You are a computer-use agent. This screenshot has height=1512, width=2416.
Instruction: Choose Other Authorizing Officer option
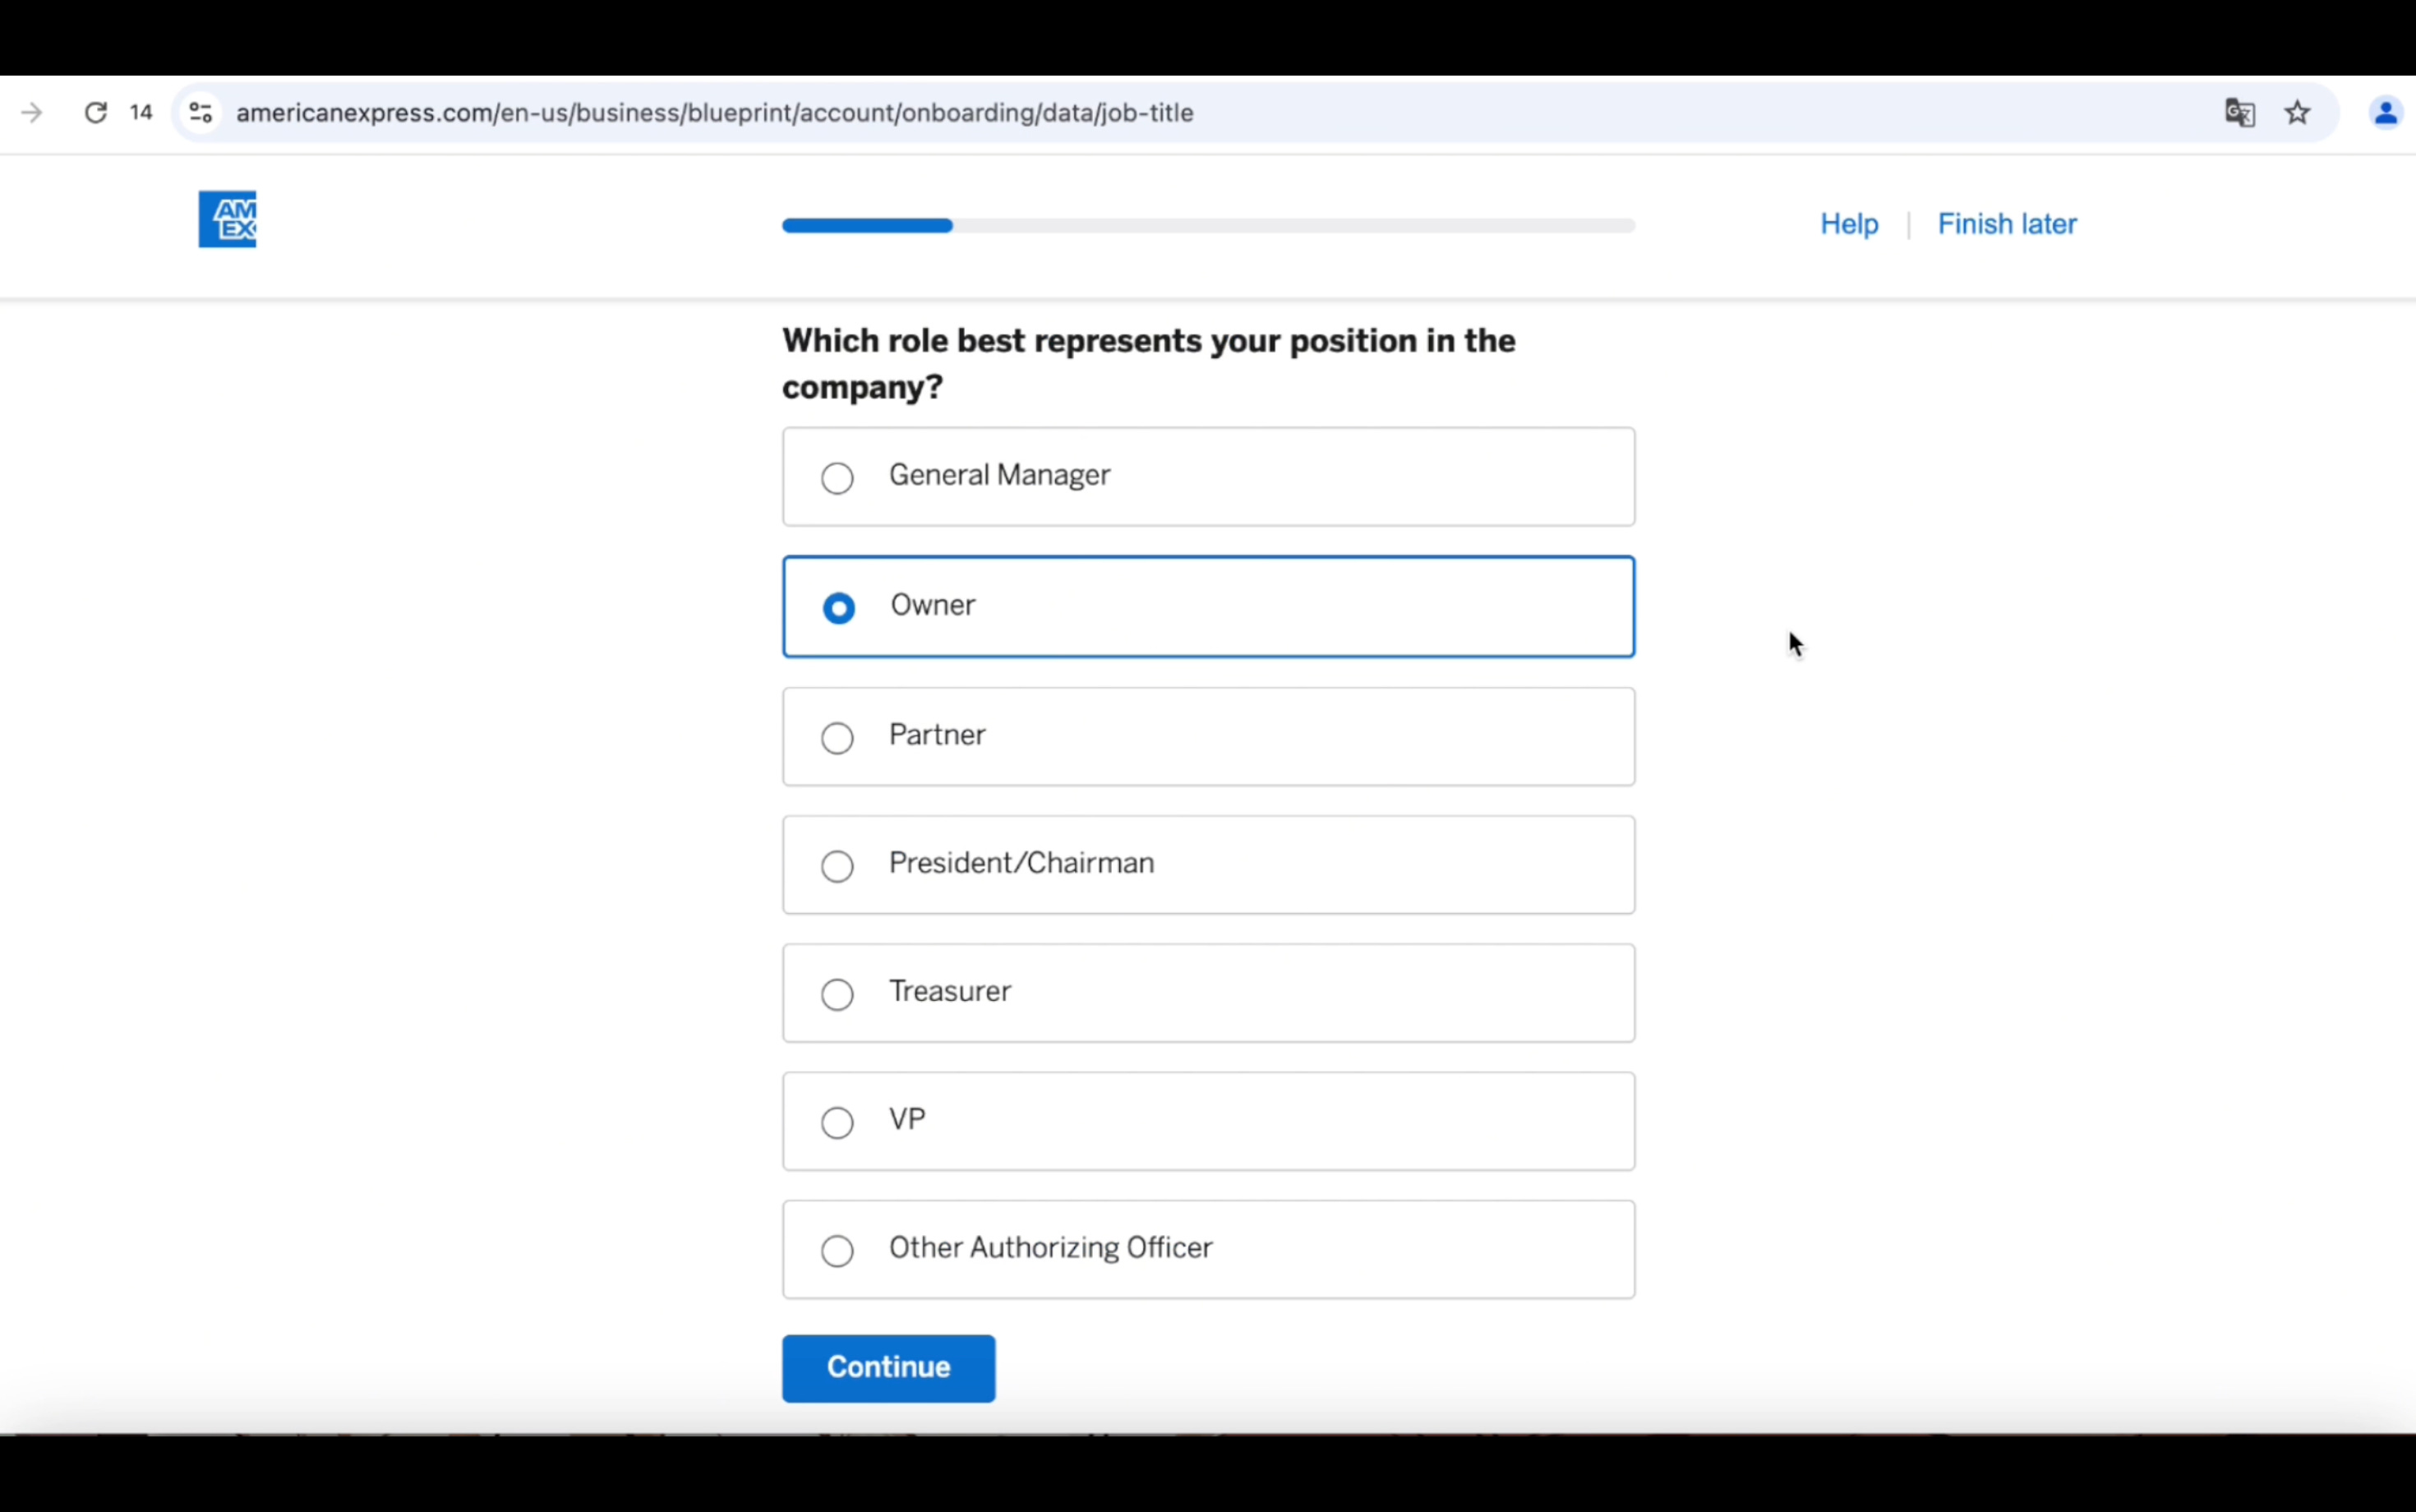837,1250
